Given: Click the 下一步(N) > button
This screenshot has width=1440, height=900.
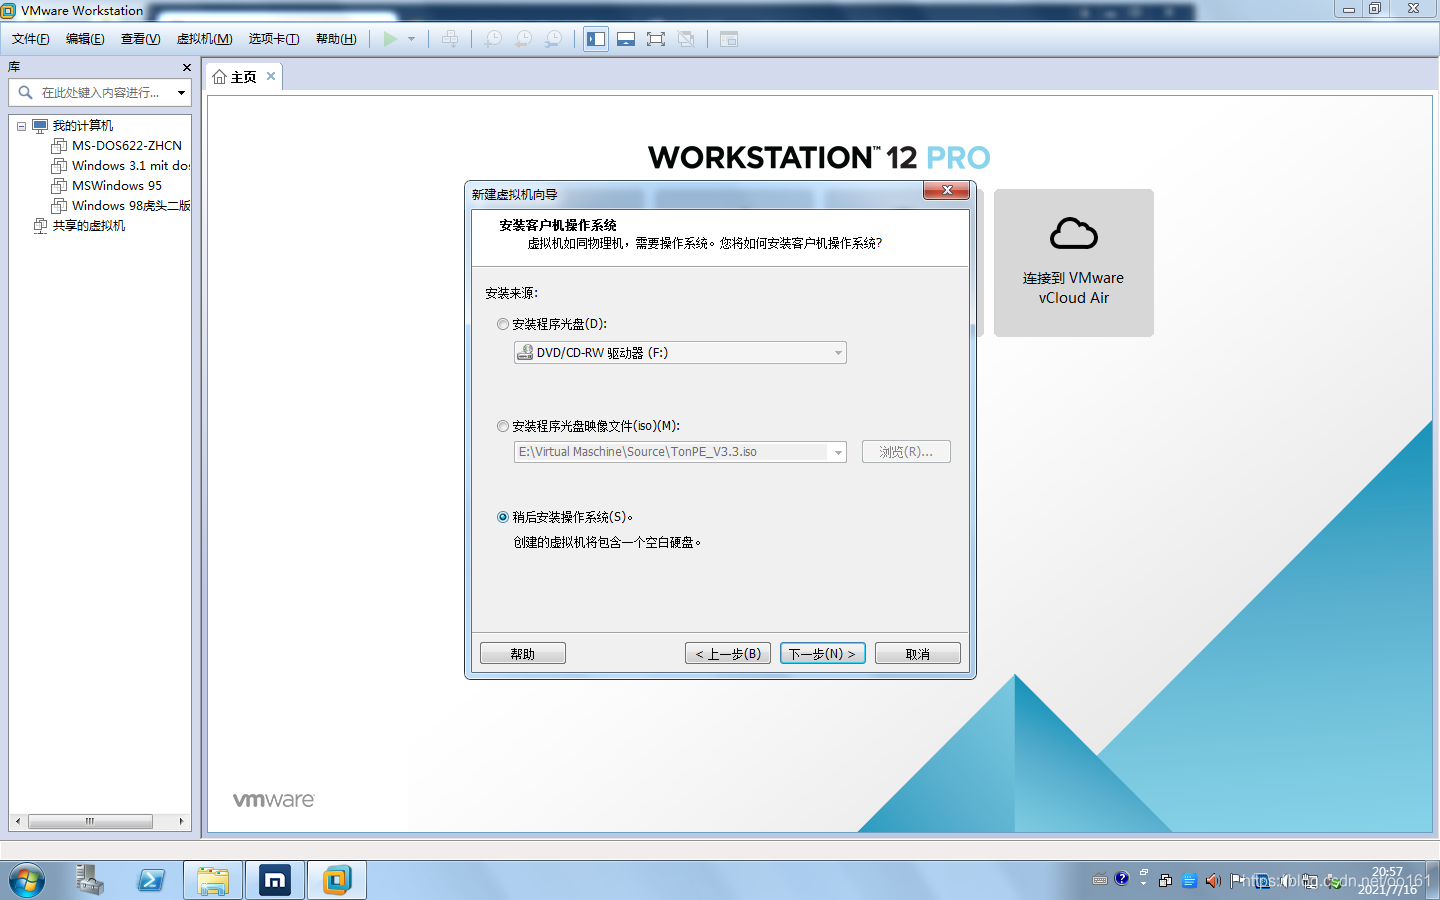Looking at the screenshot, I should 822,653.
